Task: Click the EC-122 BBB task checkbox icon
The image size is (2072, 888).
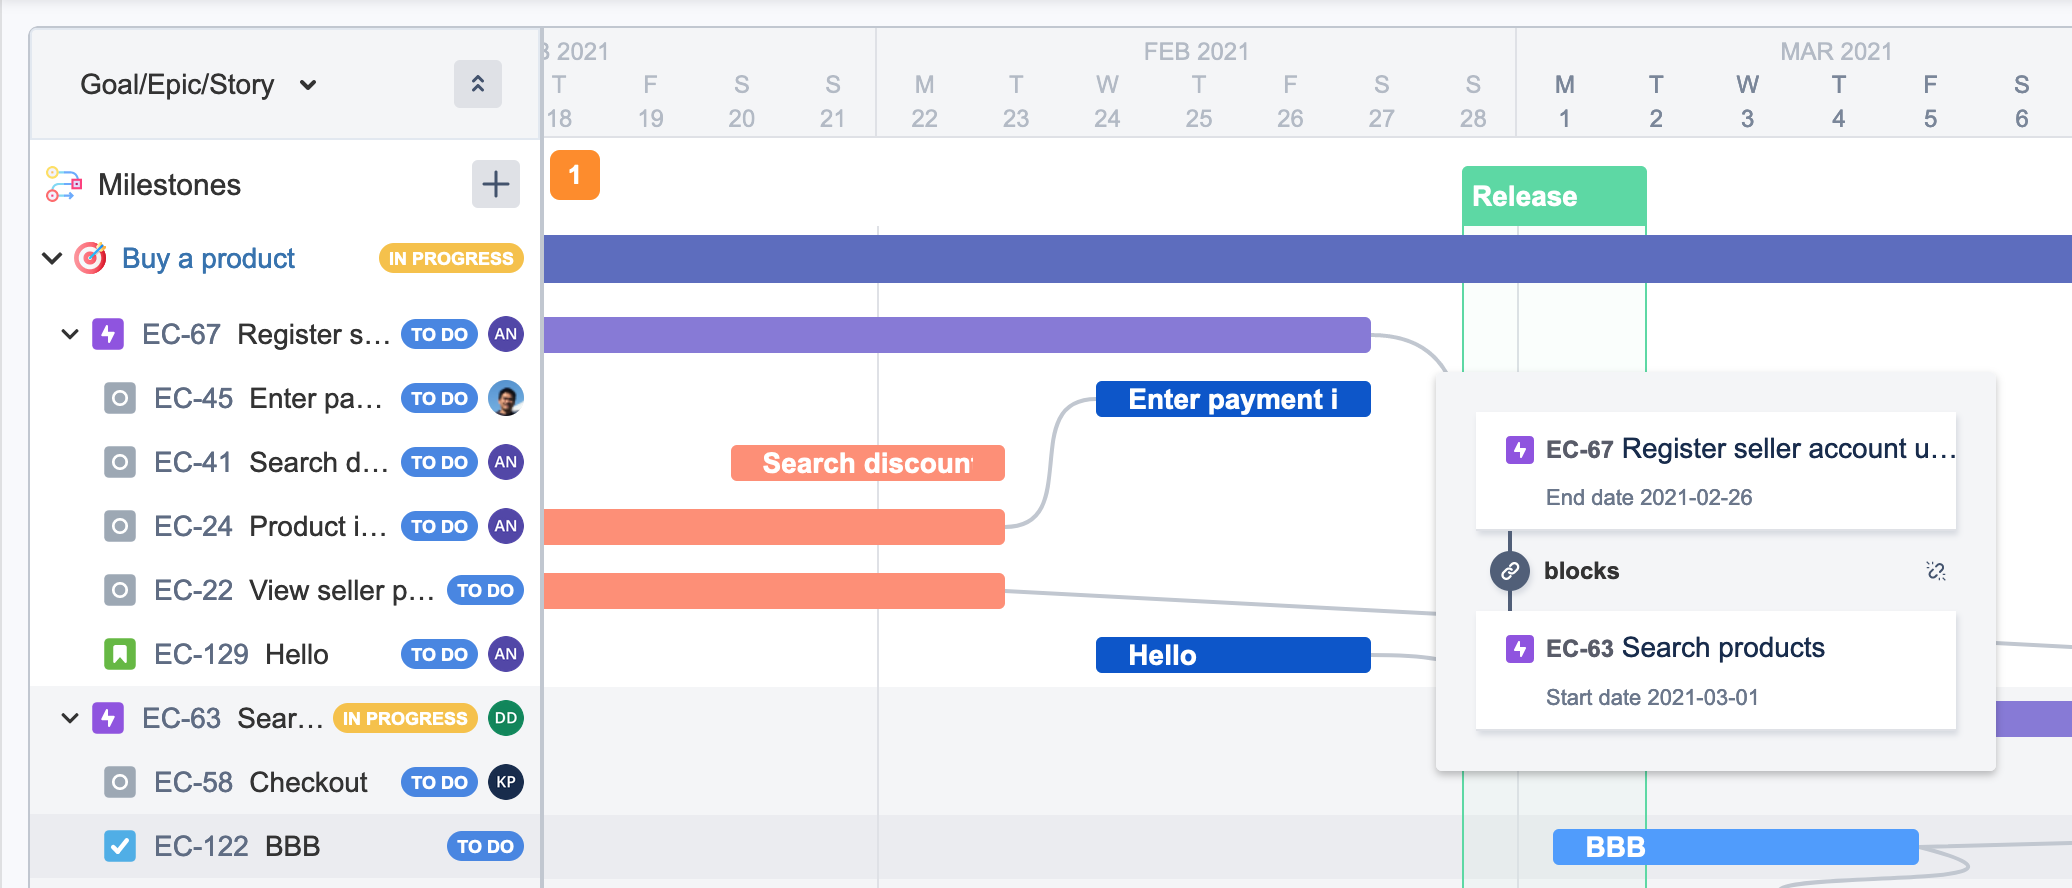Action: (x=119, y=846)
